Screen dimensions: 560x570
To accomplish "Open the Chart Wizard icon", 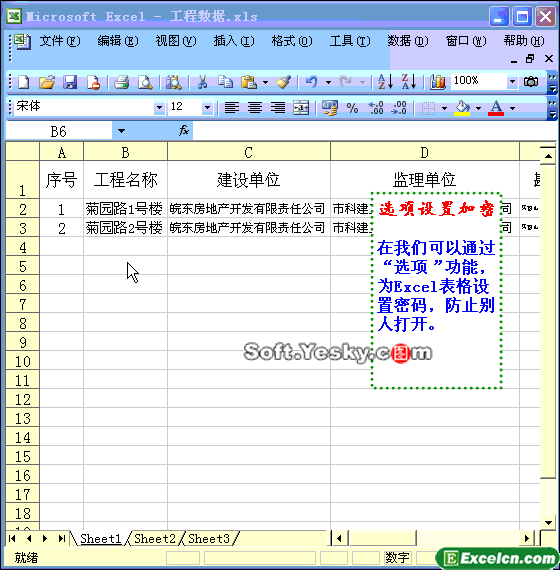I will (x=437, y=82).
